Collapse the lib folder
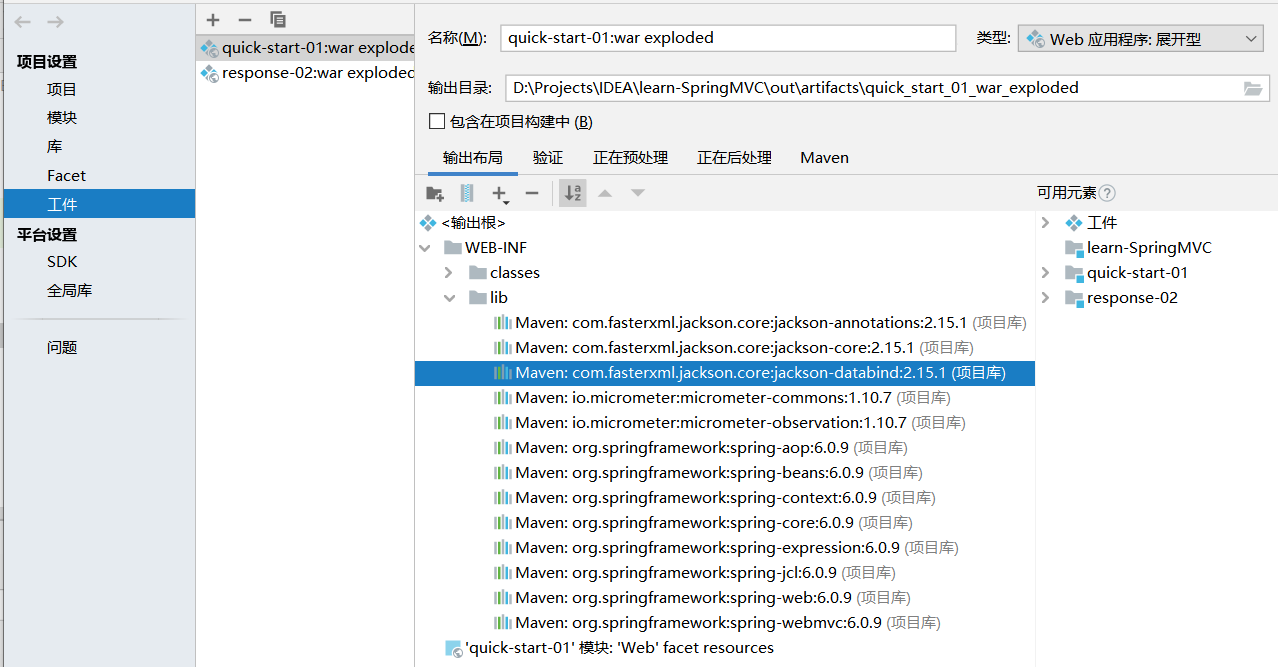The height and width of the screenshot is (667, 1278). coord(450,298)
